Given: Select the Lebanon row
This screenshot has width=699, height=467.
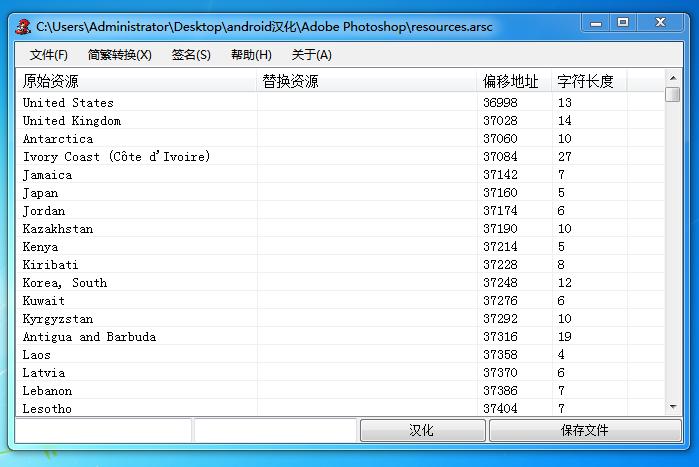Looking at the screenshot, I should [340, 391].
